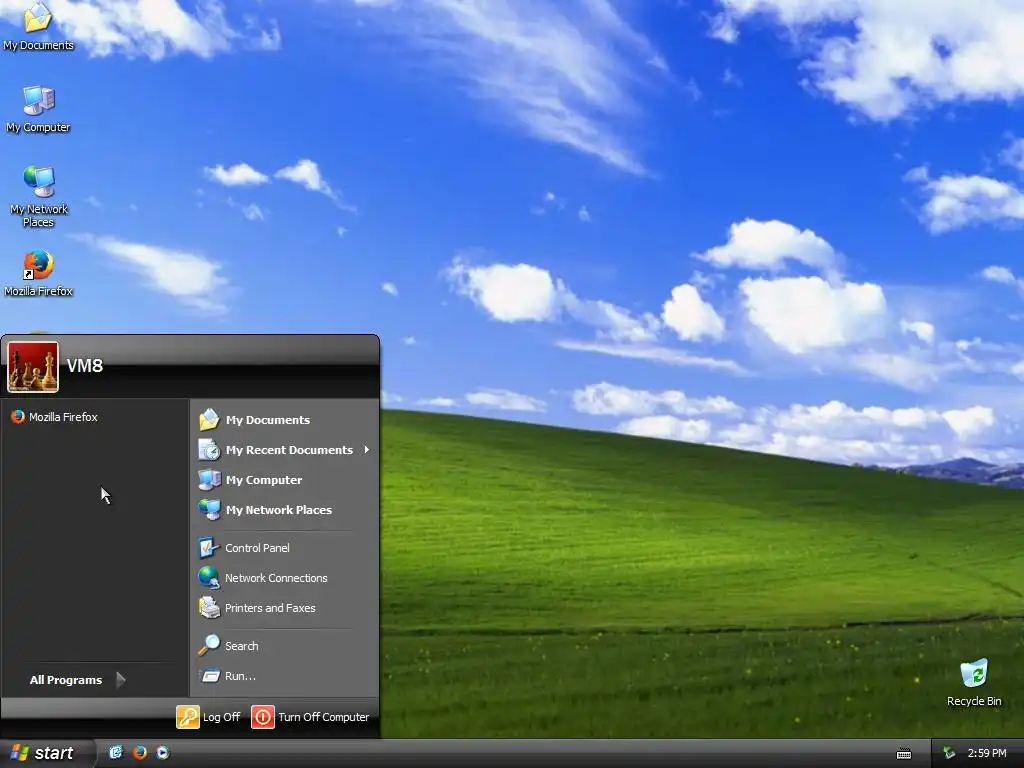
Task: Expand arrow beside My Recent Documents
Action: 366,449
